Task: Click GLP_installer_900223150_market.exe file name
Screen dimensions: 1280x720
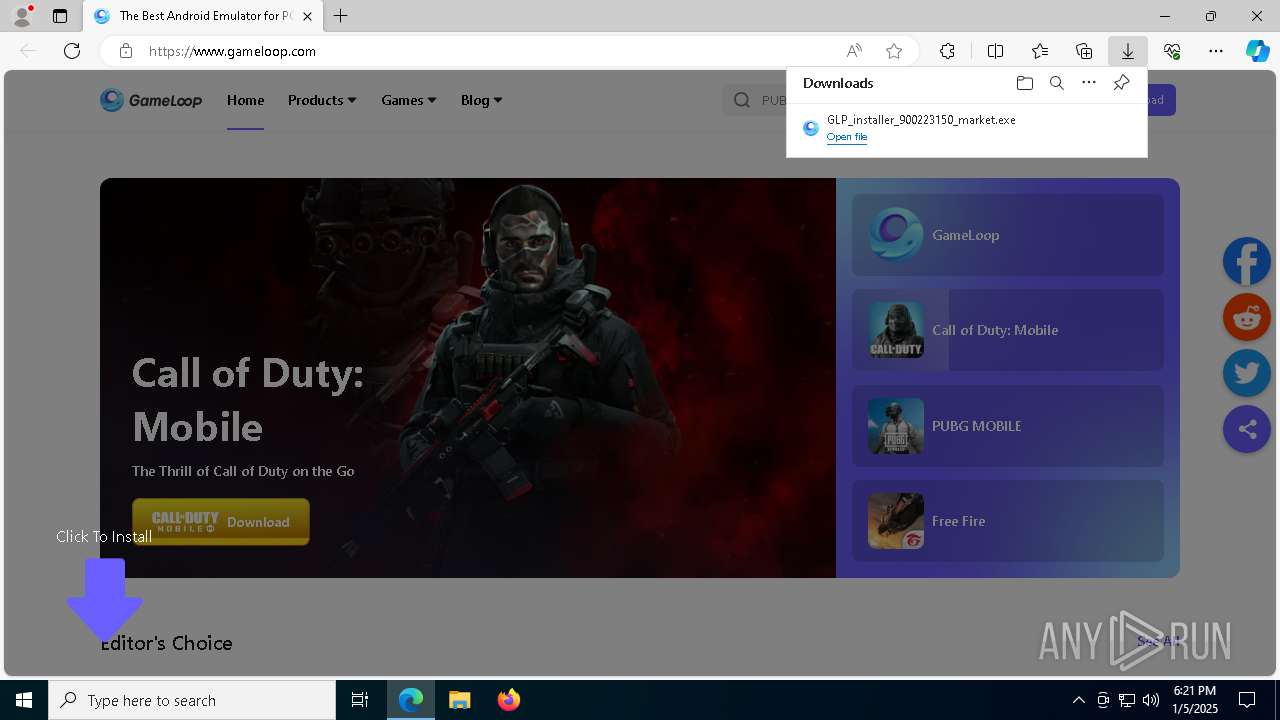Action: [921, 120]
